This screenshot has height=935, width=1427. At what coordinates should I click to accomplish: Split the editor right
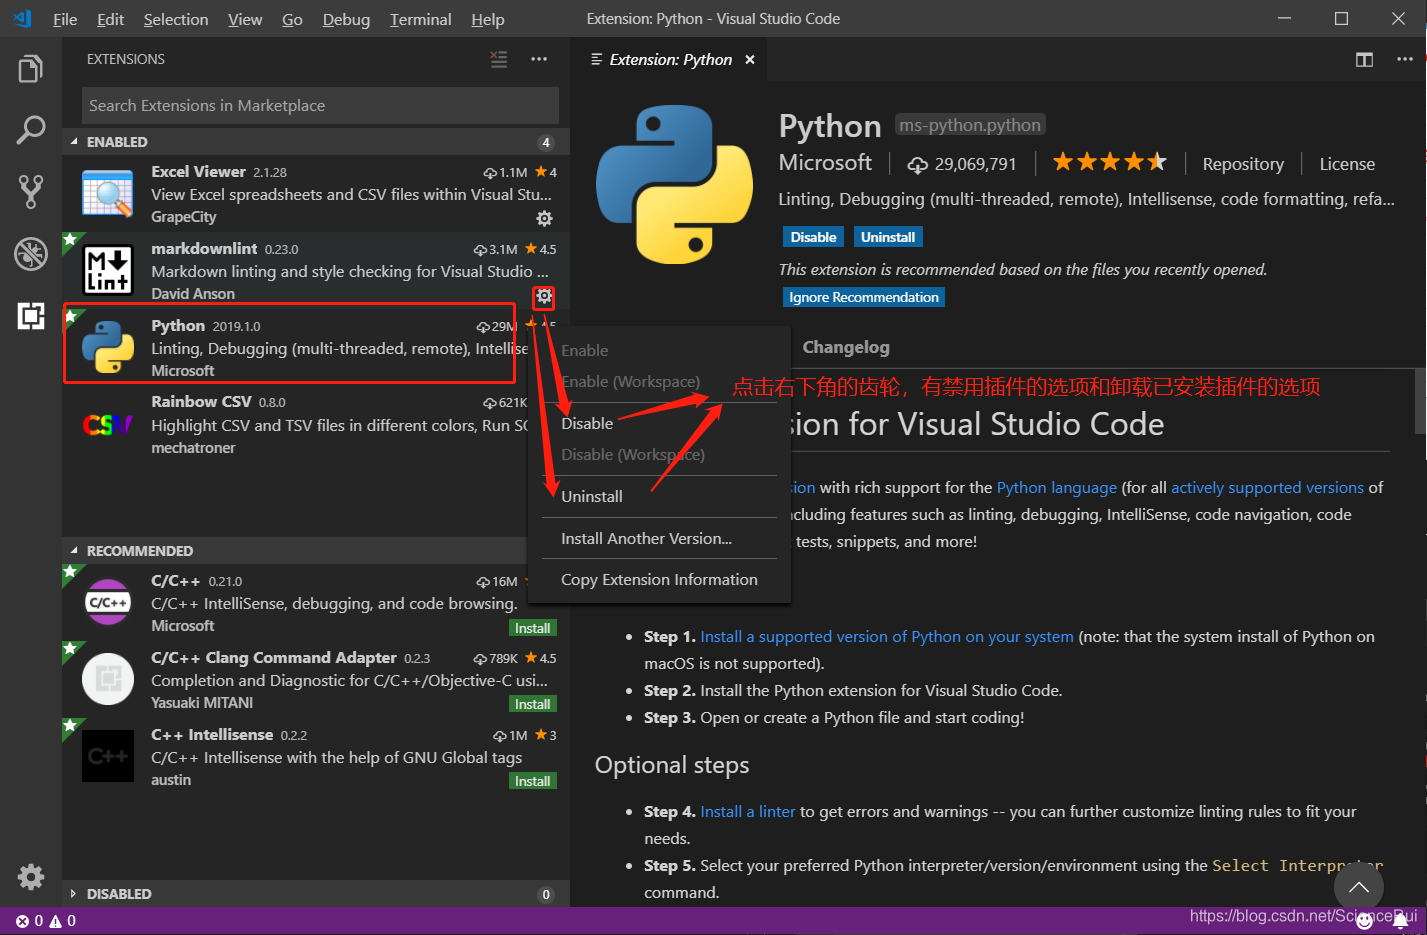[x=1364, y=60]
